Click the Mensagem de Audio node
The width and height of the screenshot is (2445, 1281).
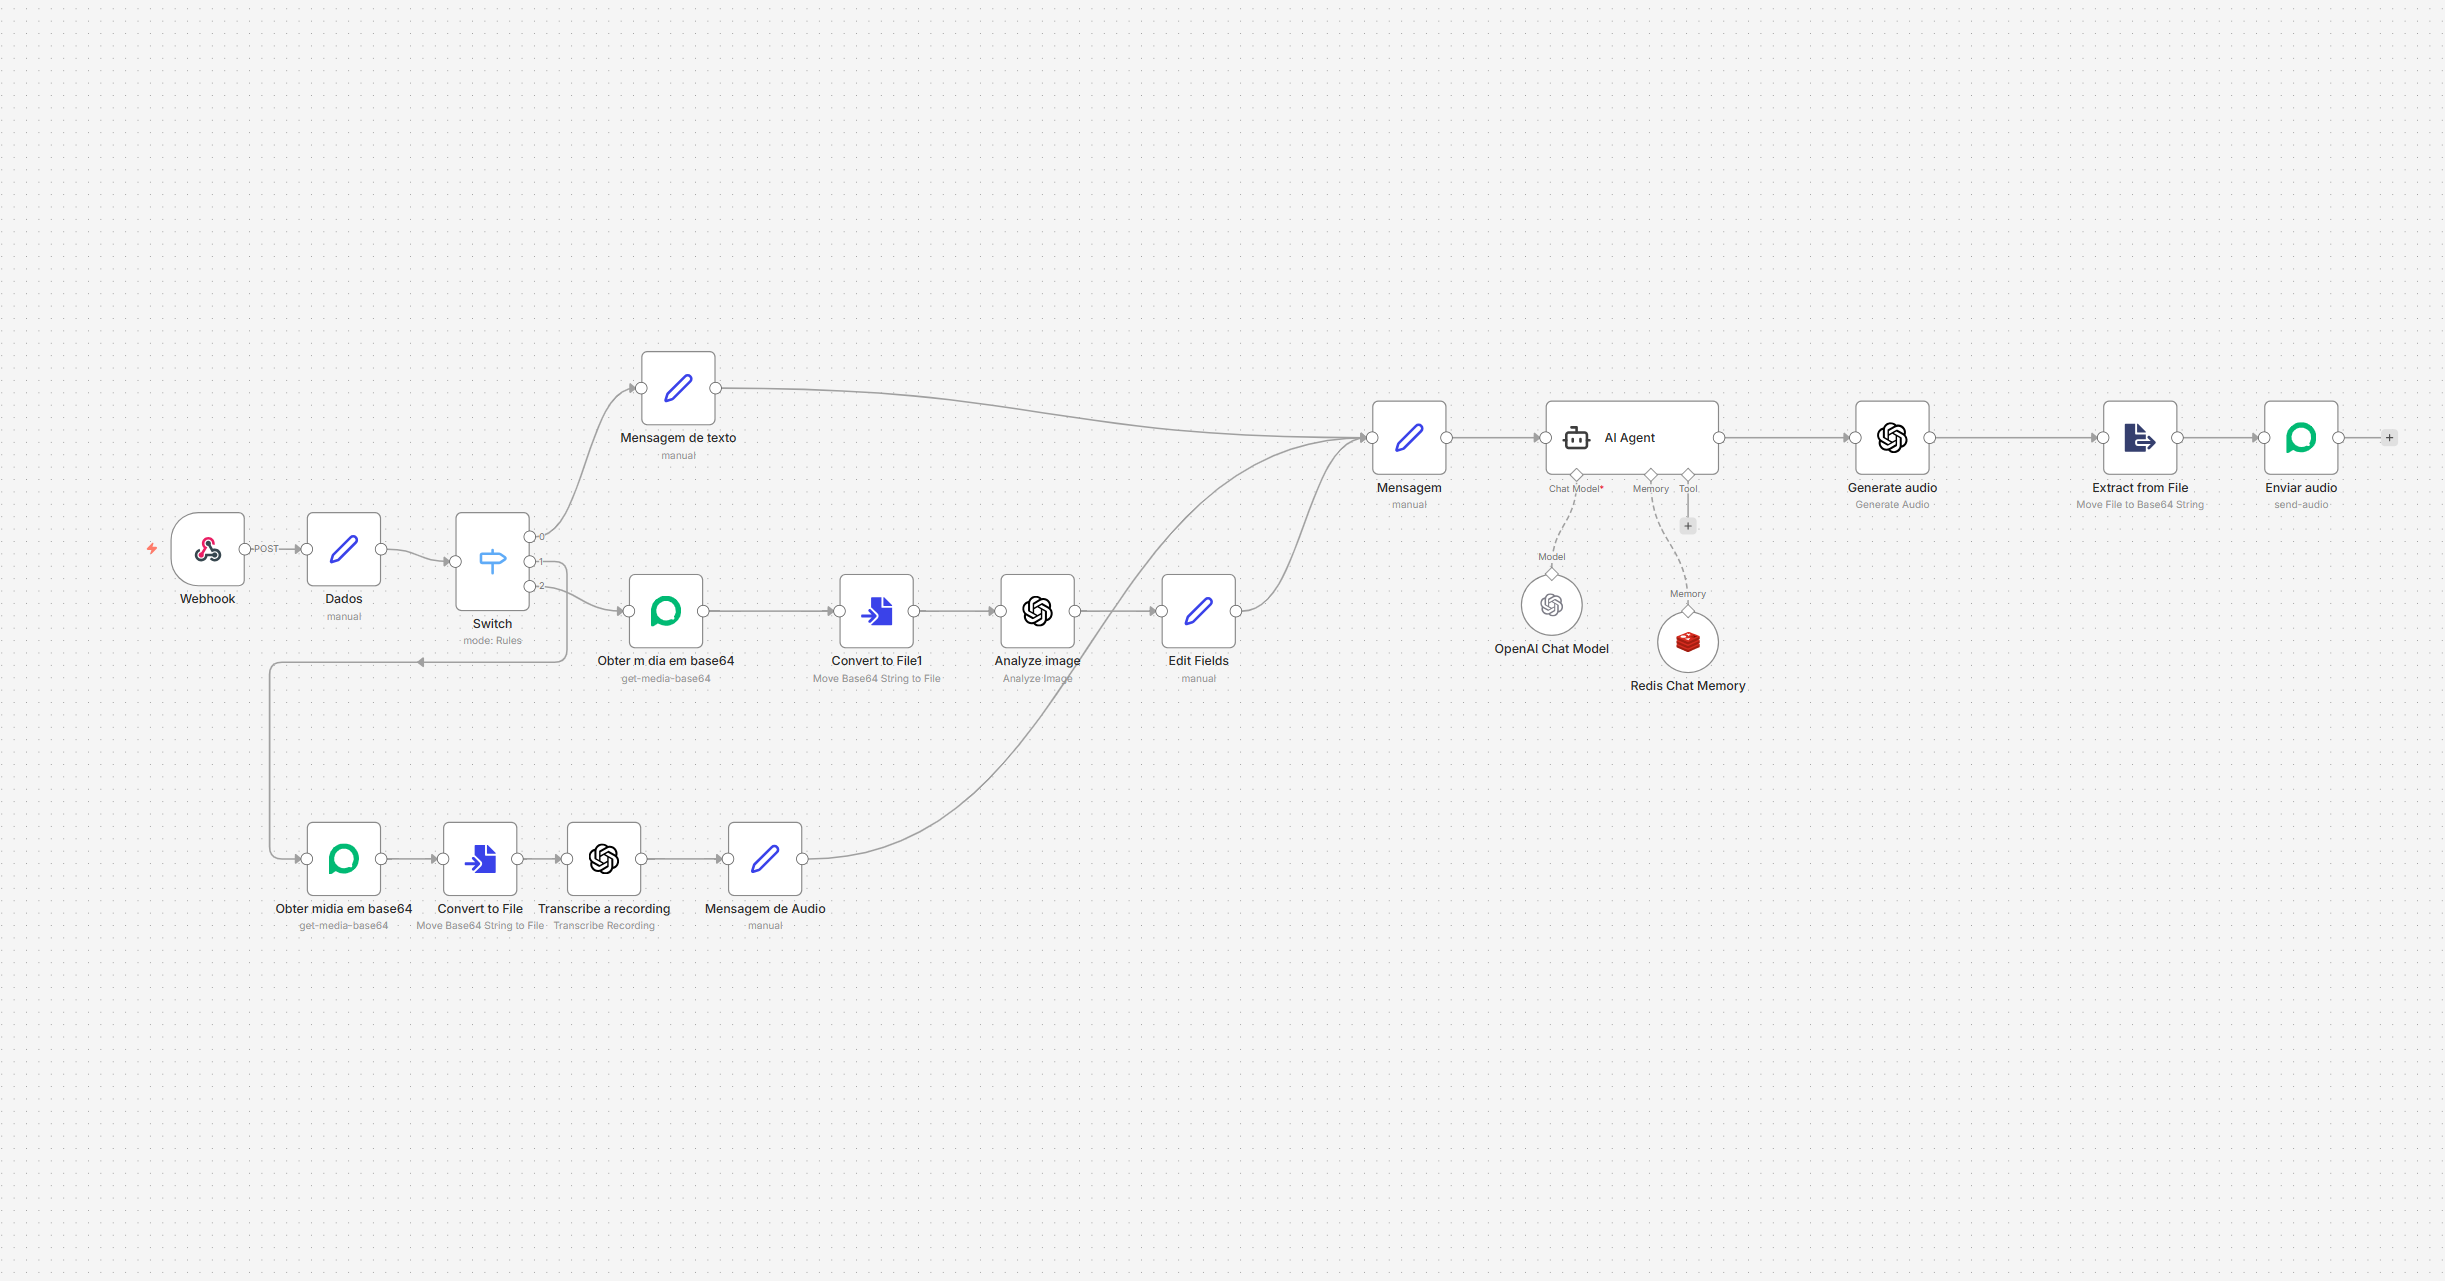click(765, 859)
